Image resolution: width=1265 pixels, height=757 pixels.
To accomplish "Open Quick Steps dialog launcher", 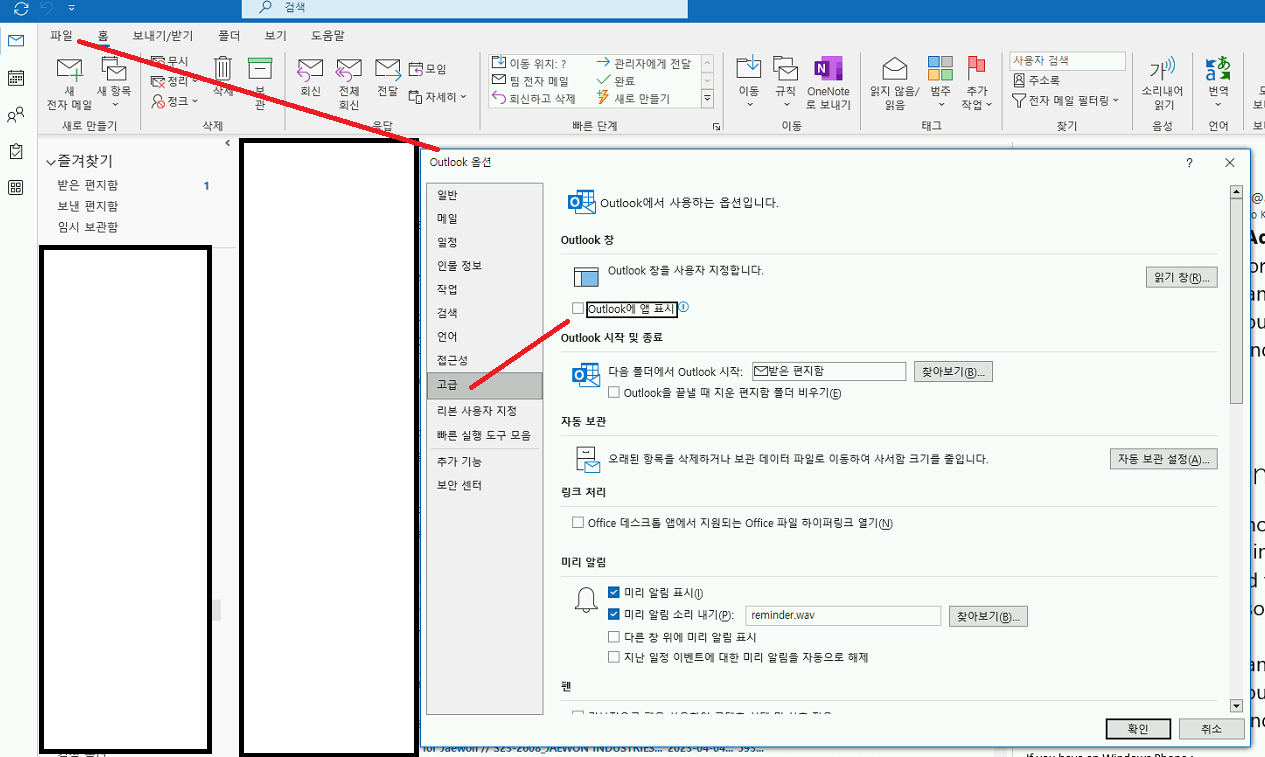I will pyautogui.click(x=715, y=127).
